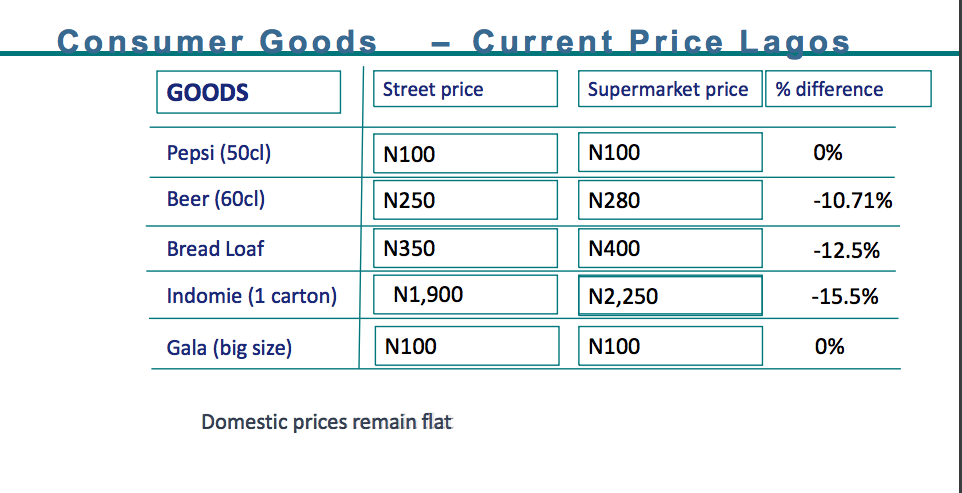
Task: Click the GOODS header box
Action: coord(248,93)
